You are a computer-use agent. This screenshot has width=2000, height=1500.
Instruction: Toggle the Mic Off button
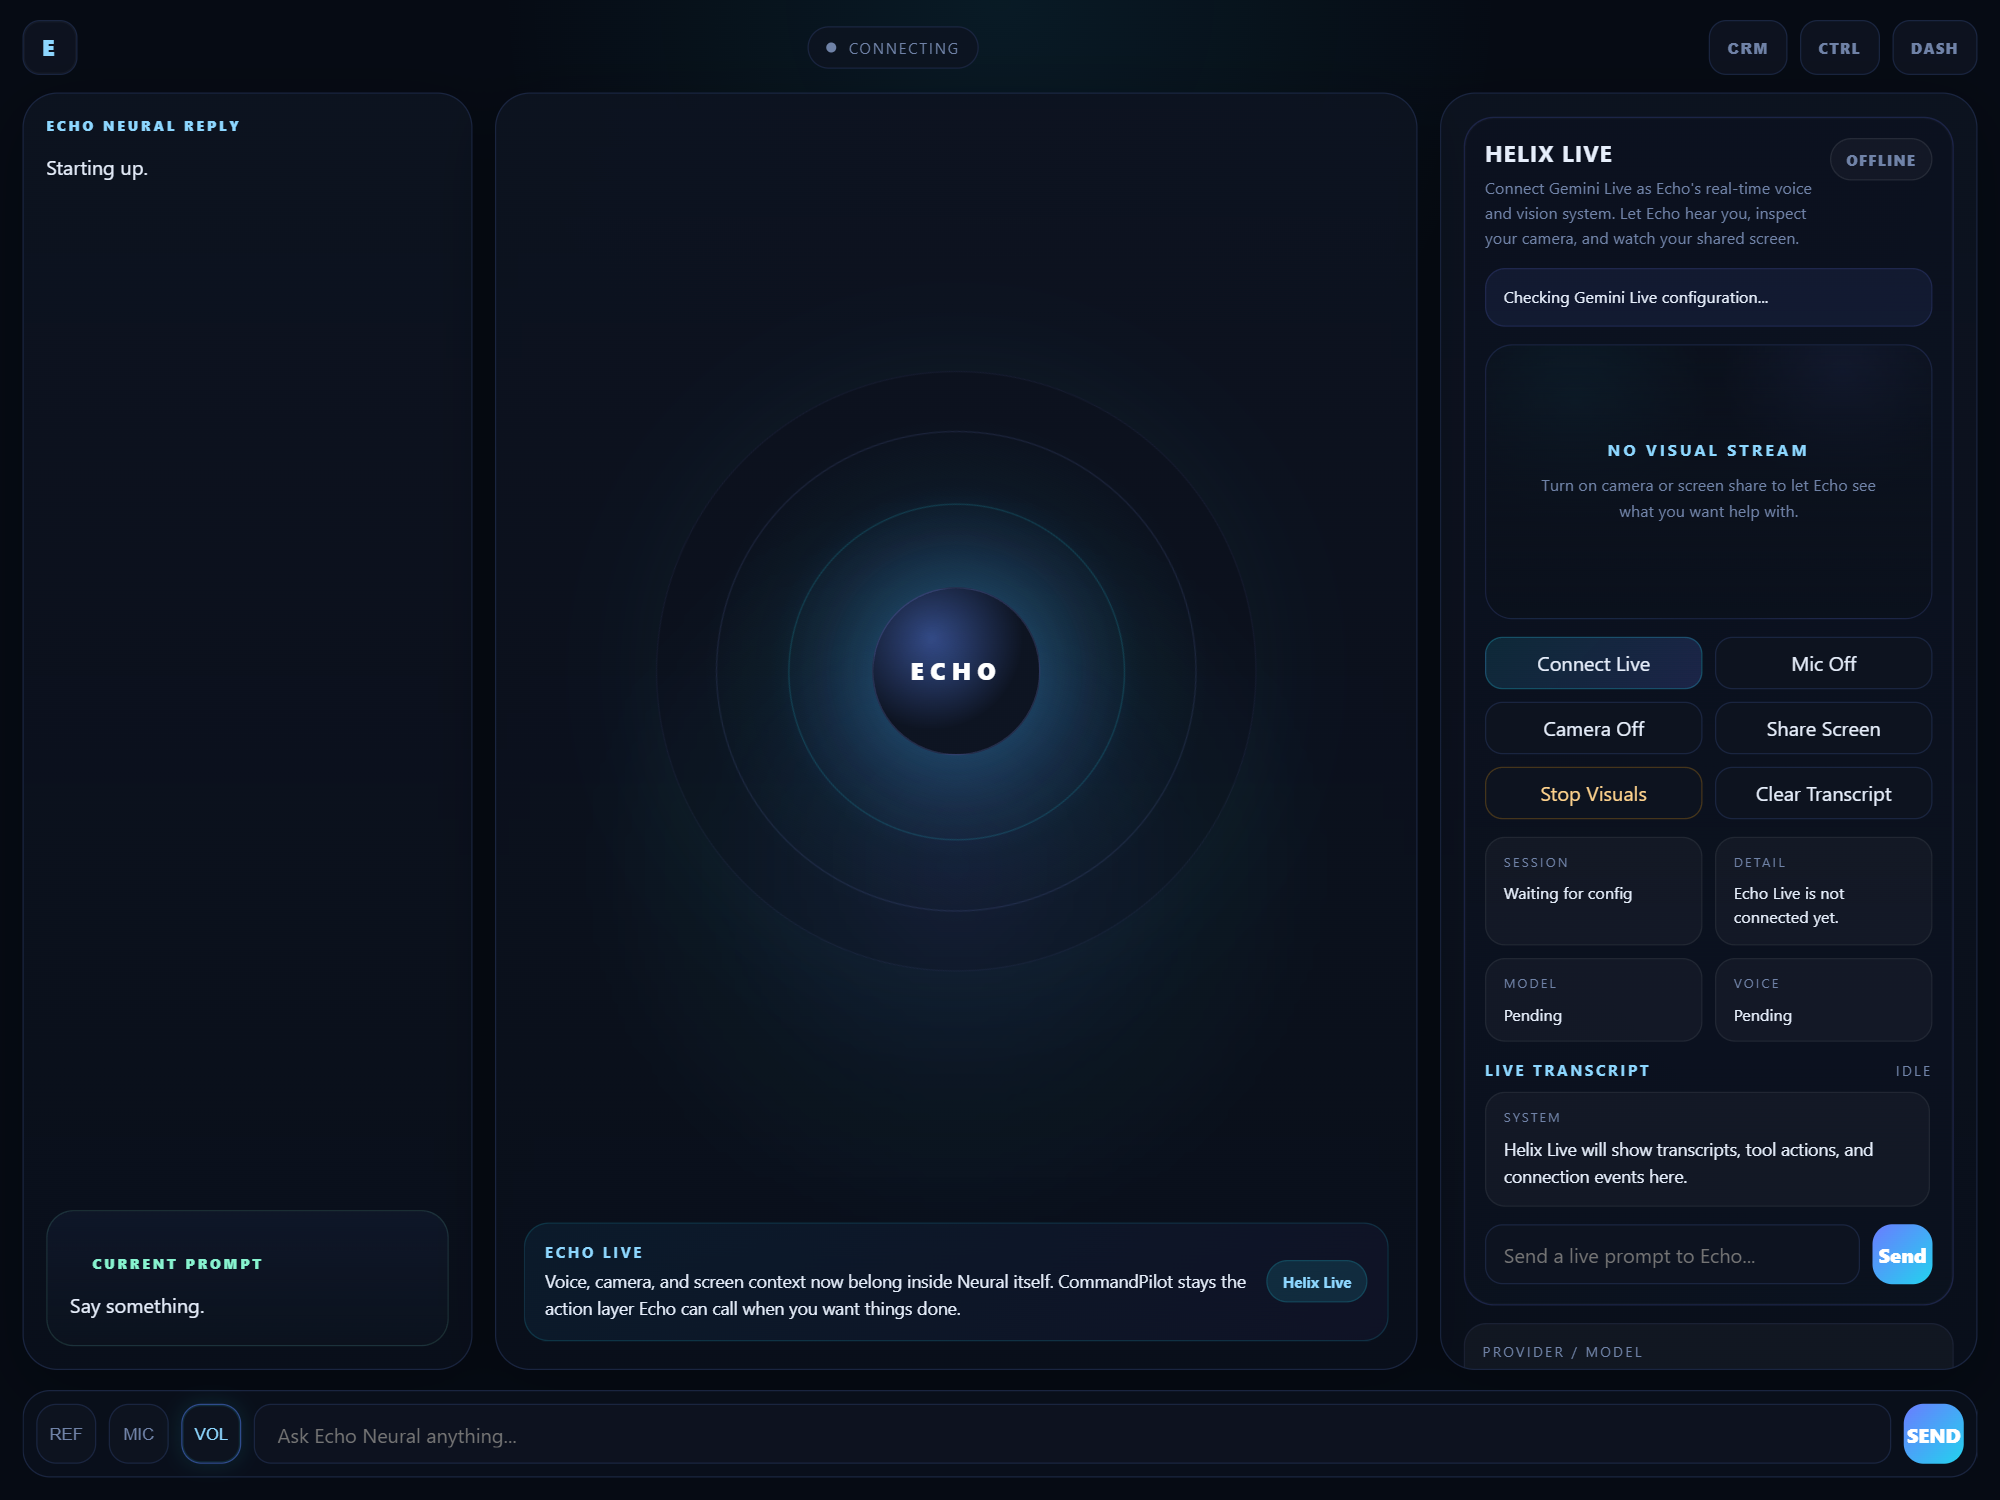point(1823,663)
